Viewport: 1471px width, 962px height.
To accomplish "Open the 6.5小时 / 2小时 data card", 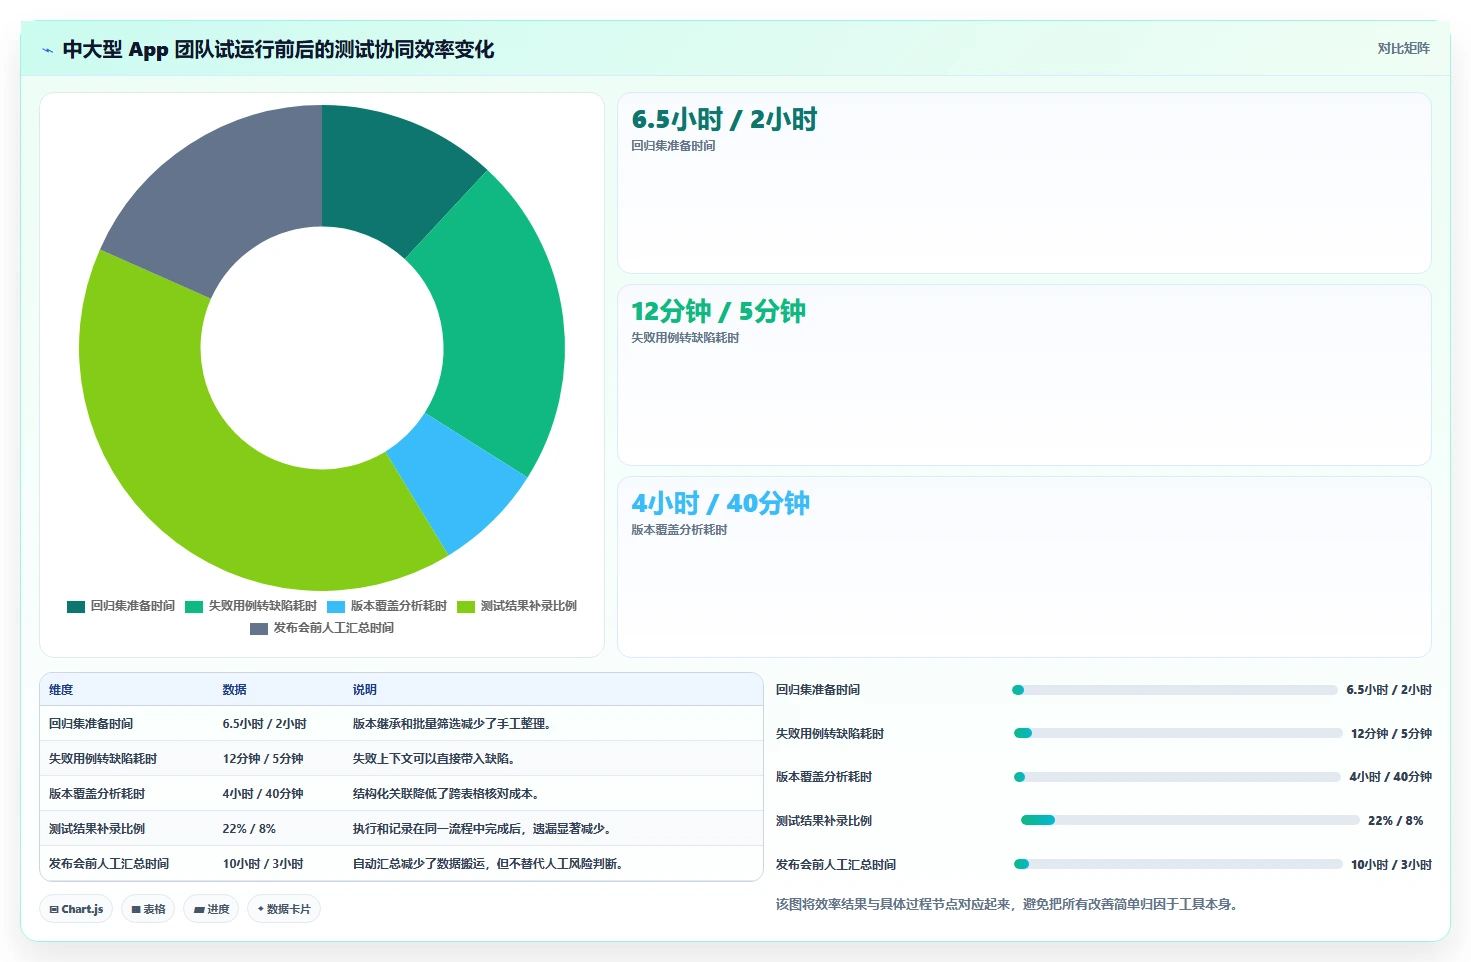I will 1024,183.
